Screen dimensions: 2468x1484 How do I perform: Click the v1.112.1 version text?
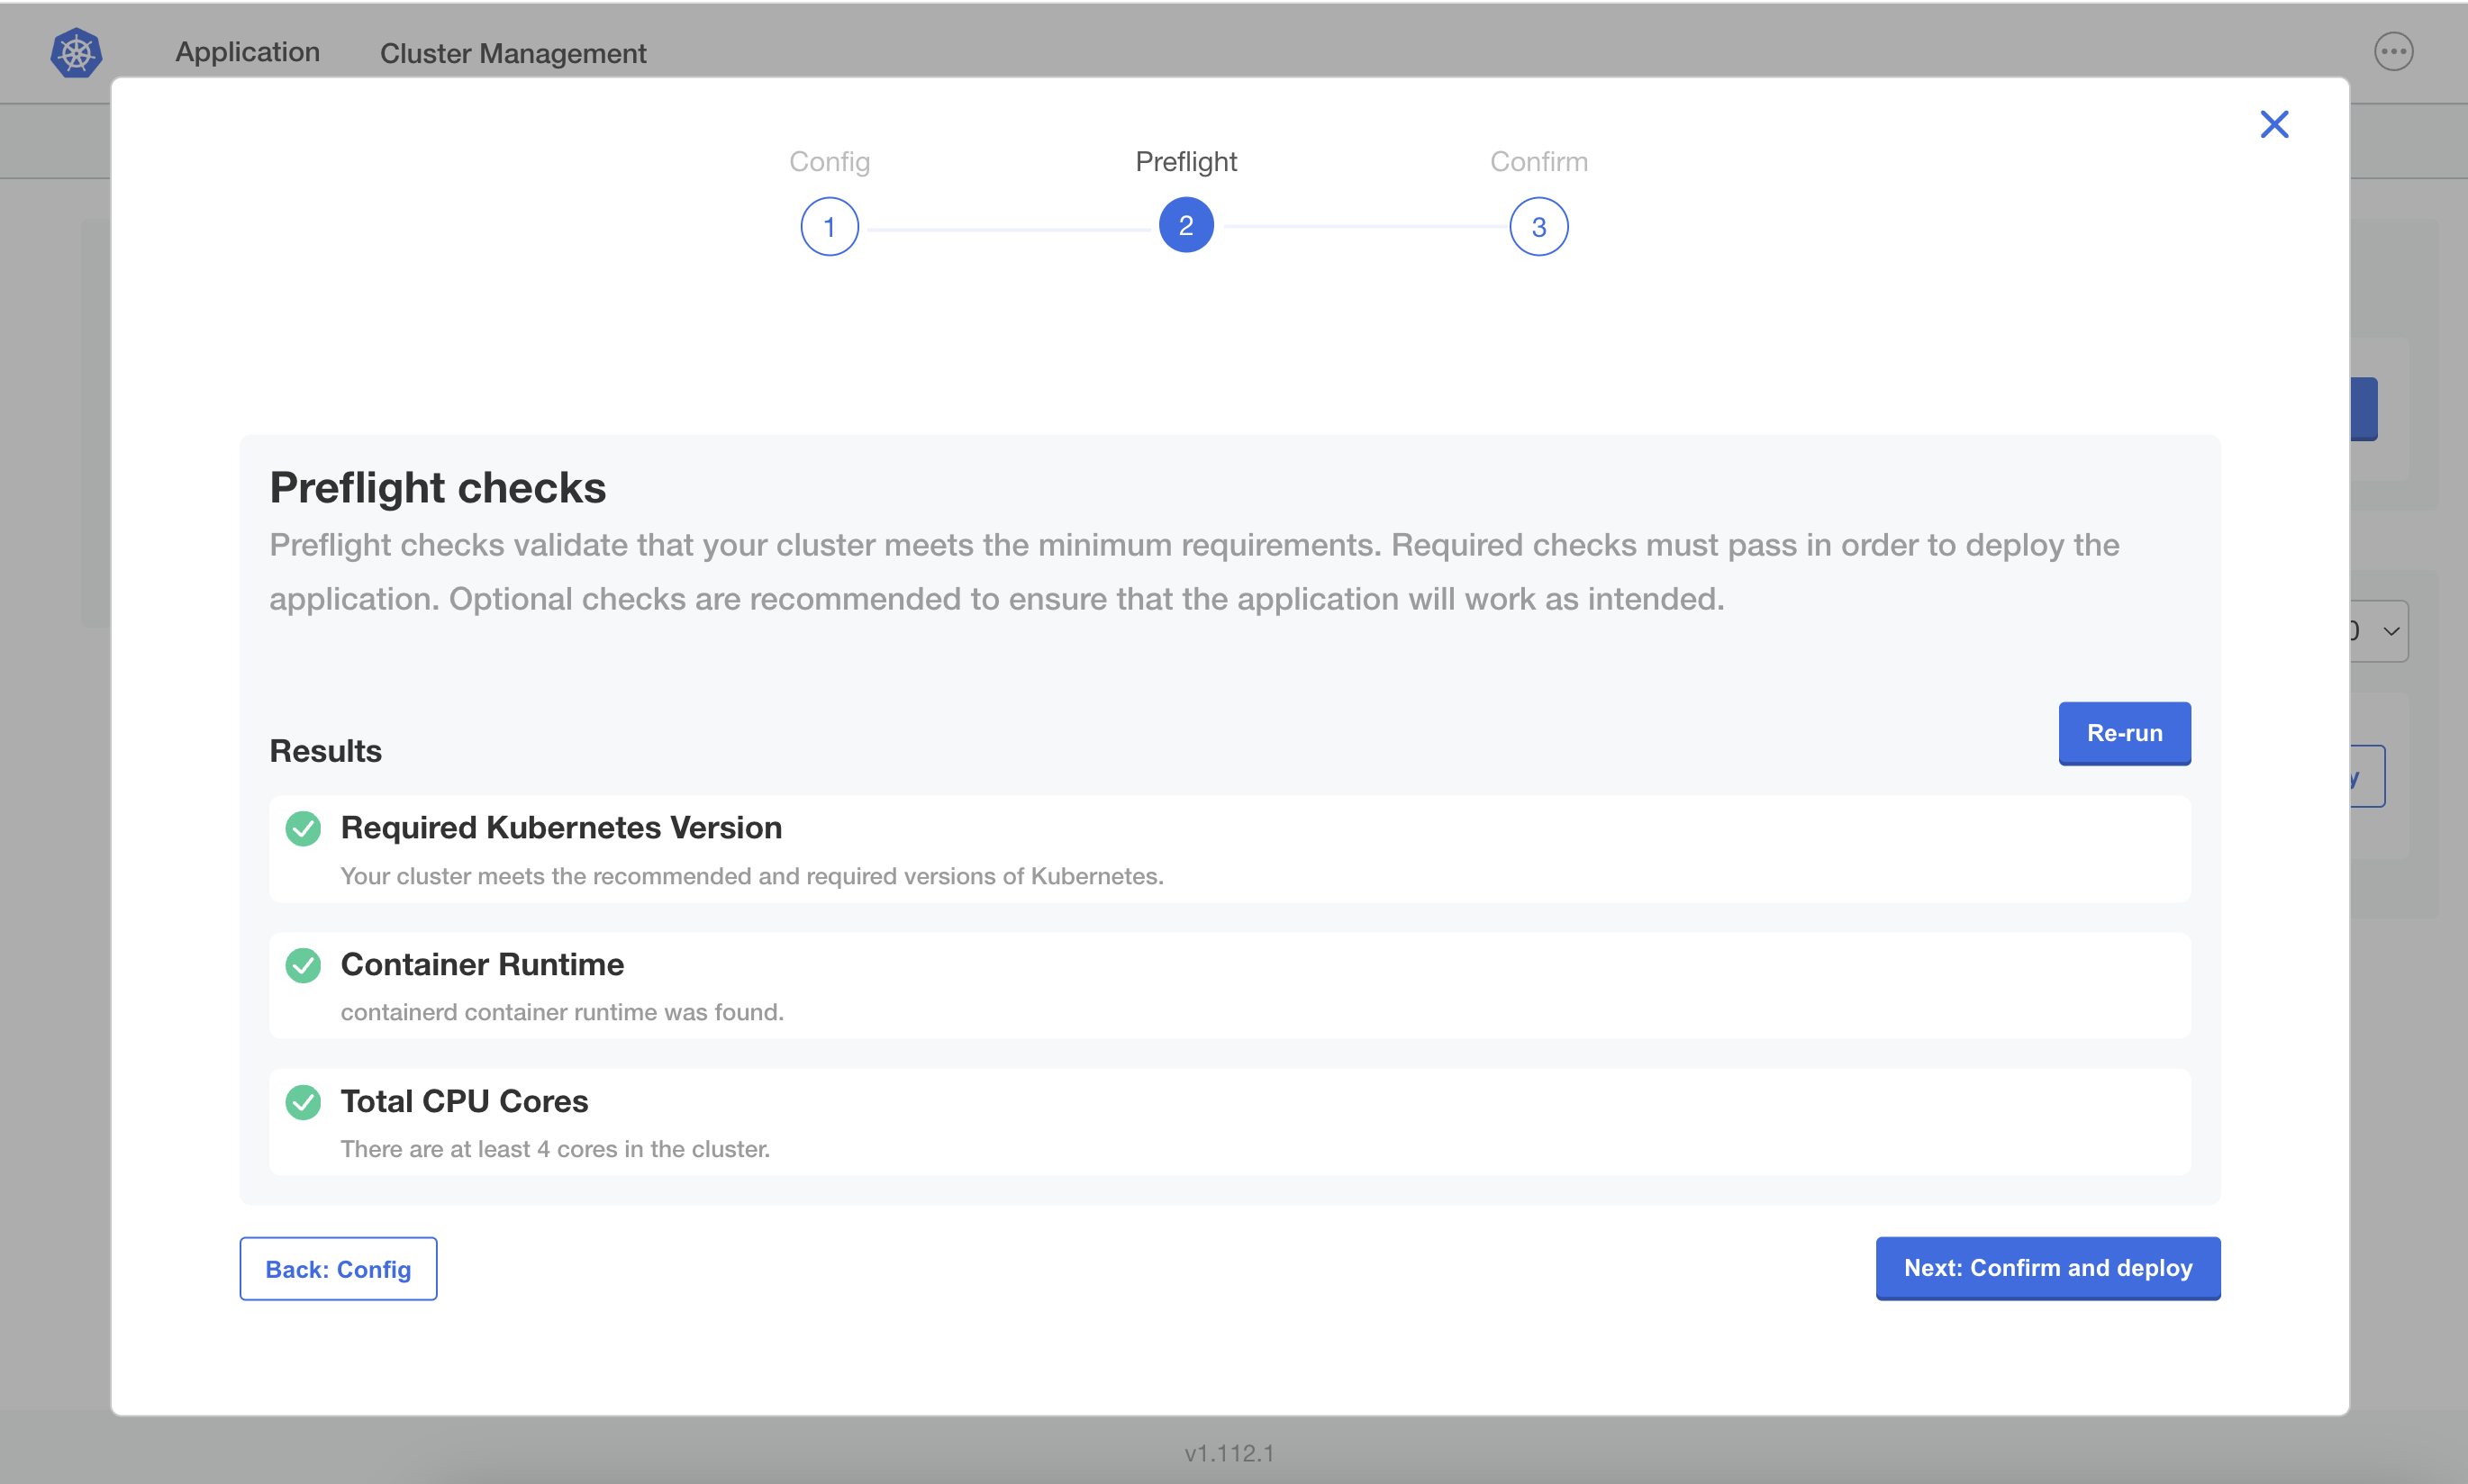point(1229,1453)
